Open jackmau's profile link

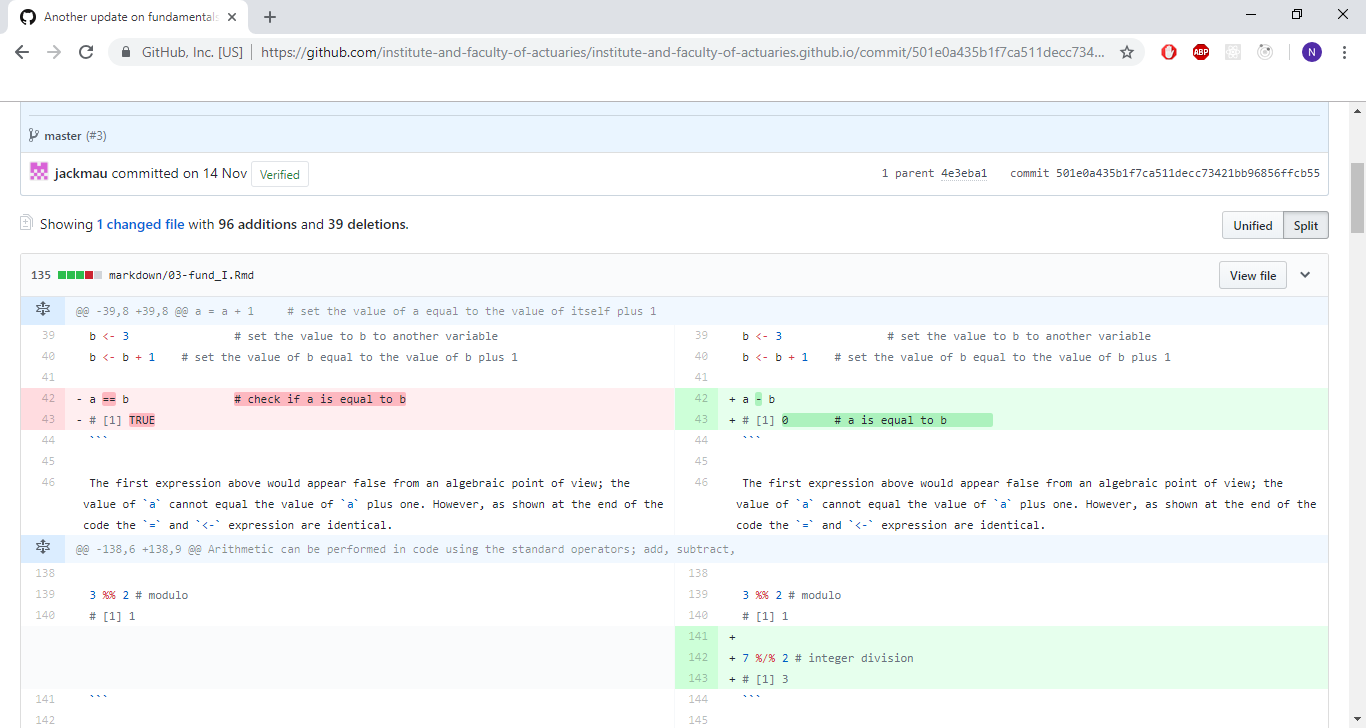point(81,173)
